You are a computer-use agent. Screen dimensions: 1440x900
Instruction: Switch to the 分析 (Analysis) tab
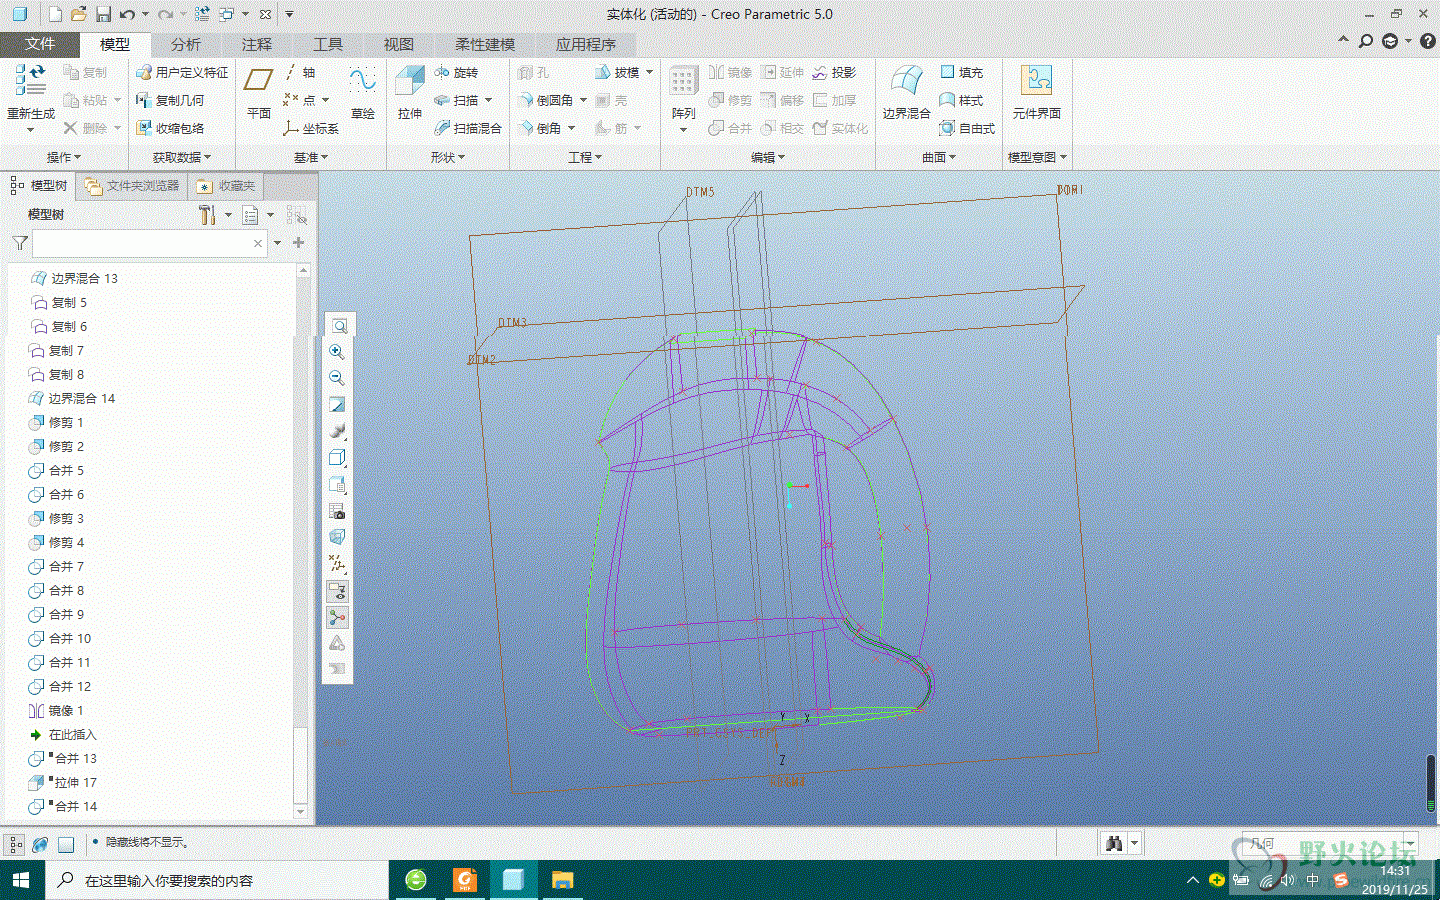(186, 44)
